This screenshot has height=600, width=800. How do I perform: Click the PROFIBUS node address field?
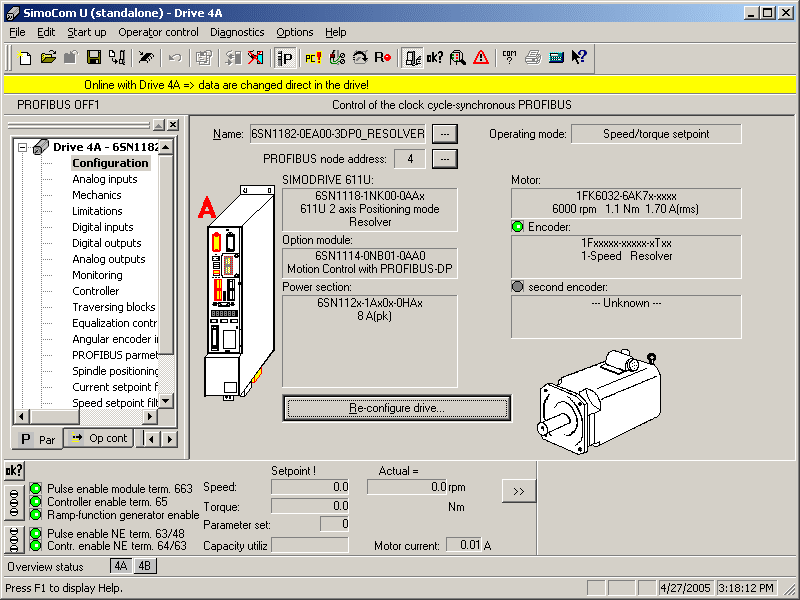[x=410, y=159]
